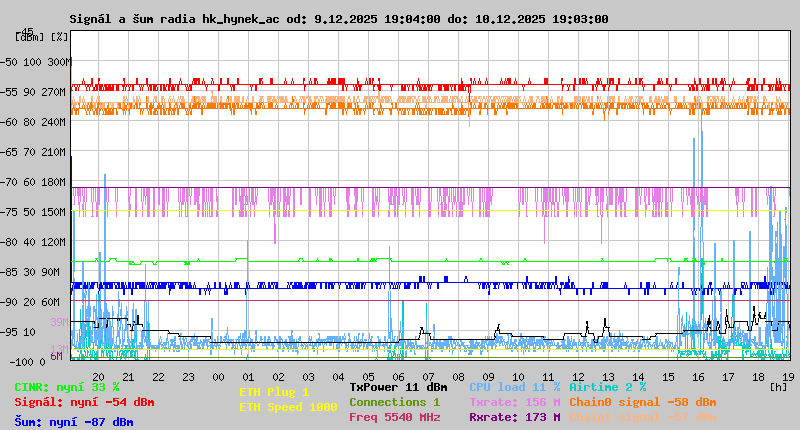This screenshot has width=800, height=430.
Task: Click the purple '6M' axis marker
Action: (x=56, y=356)
